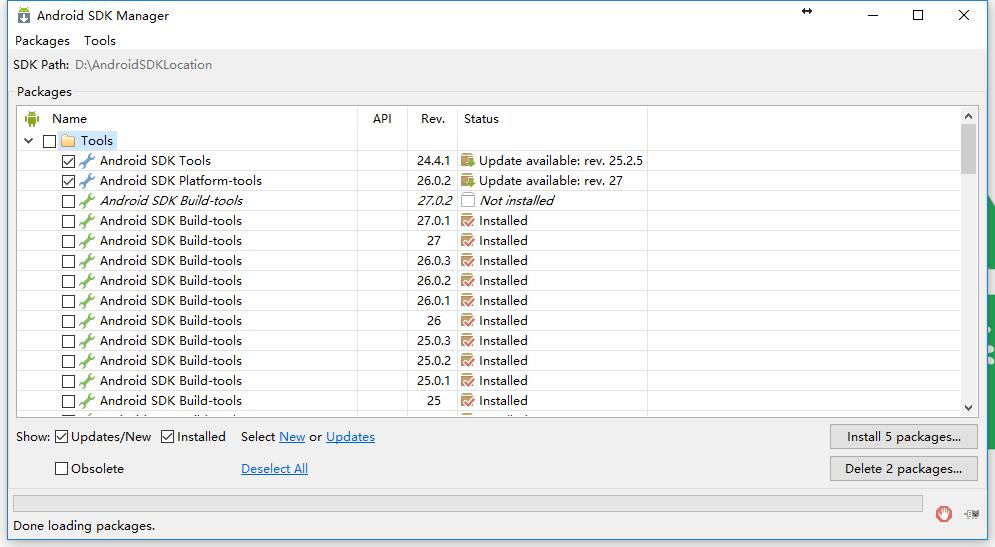
Task: Click the Rev. column header
Action: 433,119
